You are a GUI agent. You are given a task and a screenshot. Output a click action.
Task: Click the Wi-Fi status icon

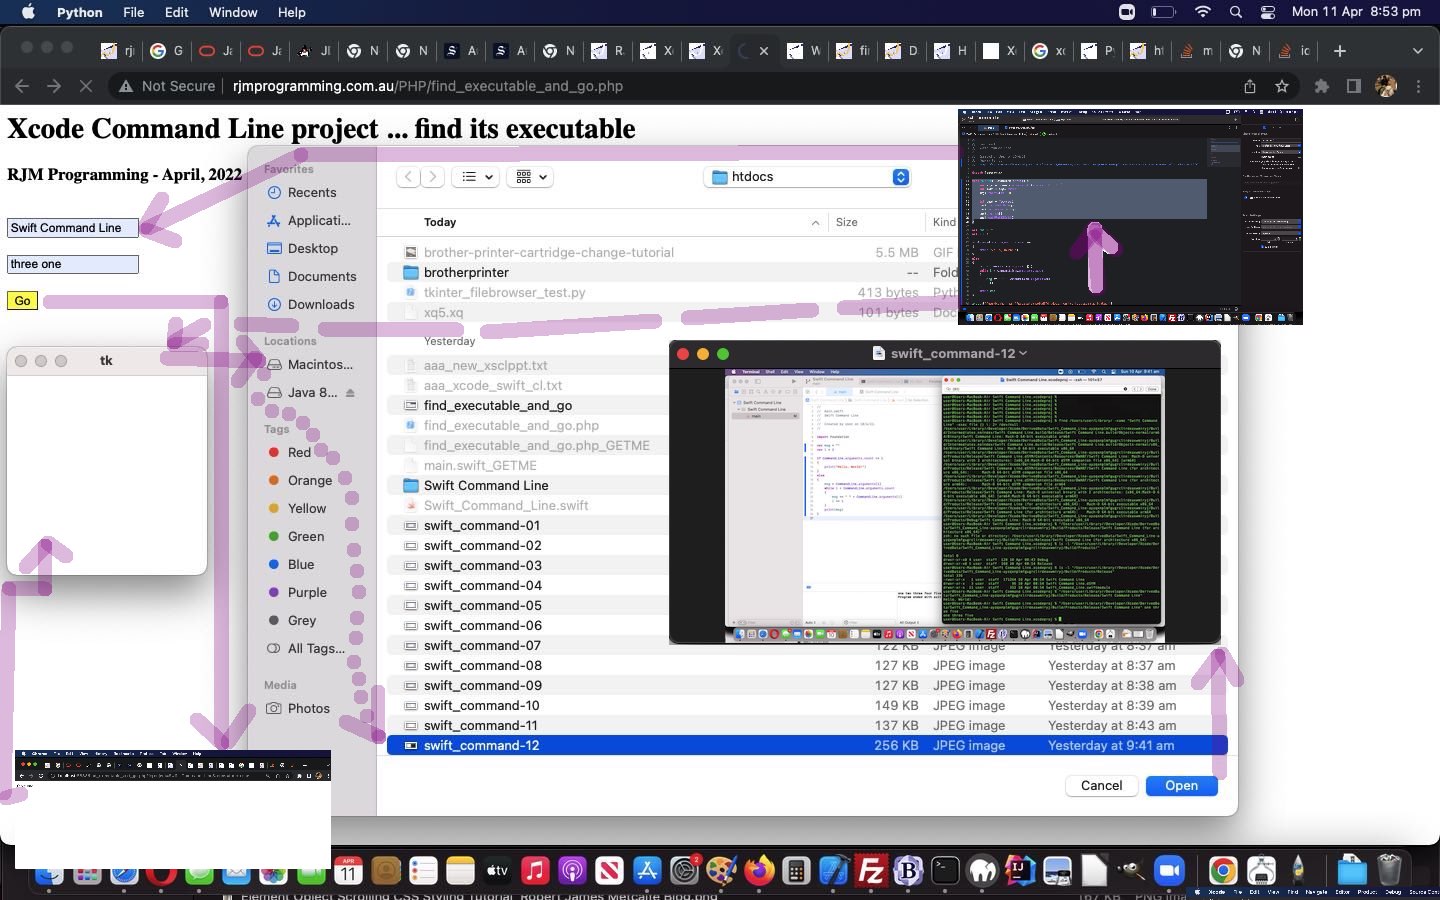[x=1203, y=12]
